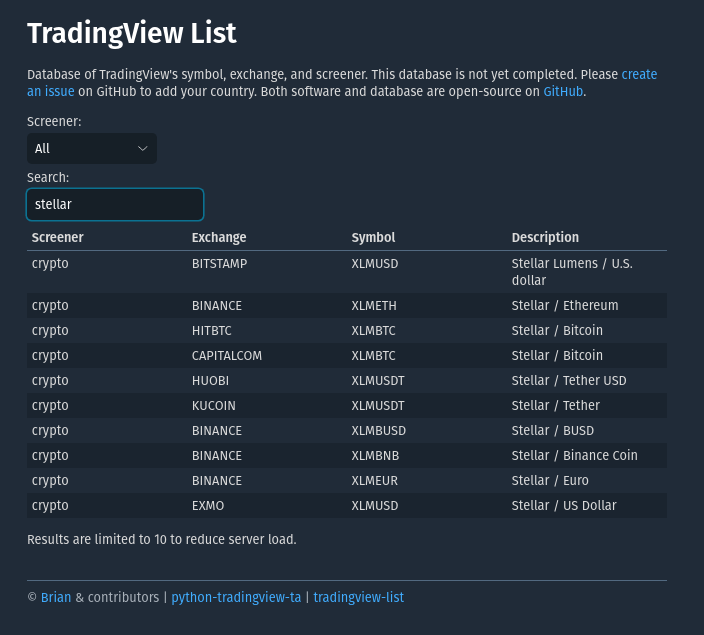This screenshot has width=704, height=635.
Task: Select the BITSTAMP exchange cell
Action: tap(220, 264)
